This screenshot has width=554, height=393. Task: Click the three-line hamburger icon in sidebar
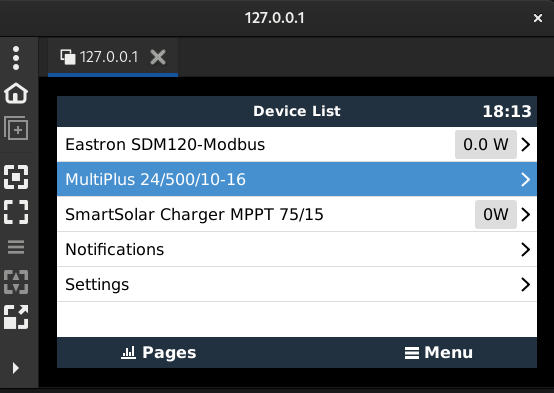tap(16, 247)
